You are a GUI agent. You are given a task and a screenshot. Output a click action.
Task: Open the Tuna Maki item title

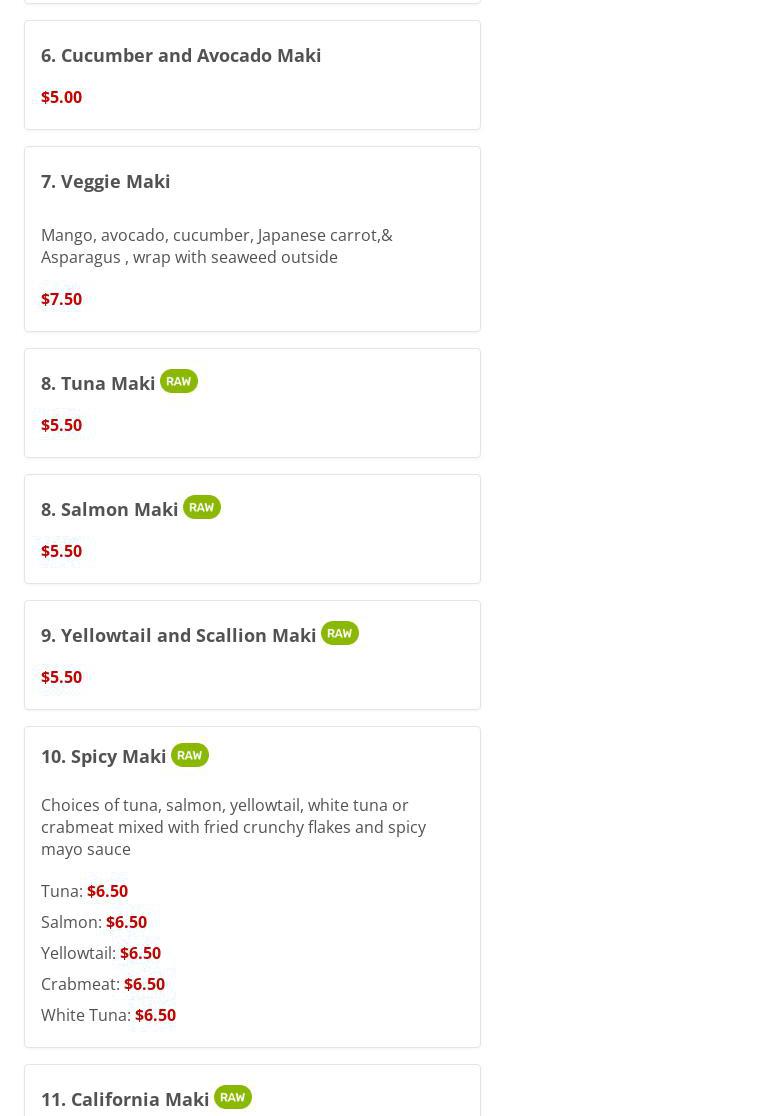(98, 383)
